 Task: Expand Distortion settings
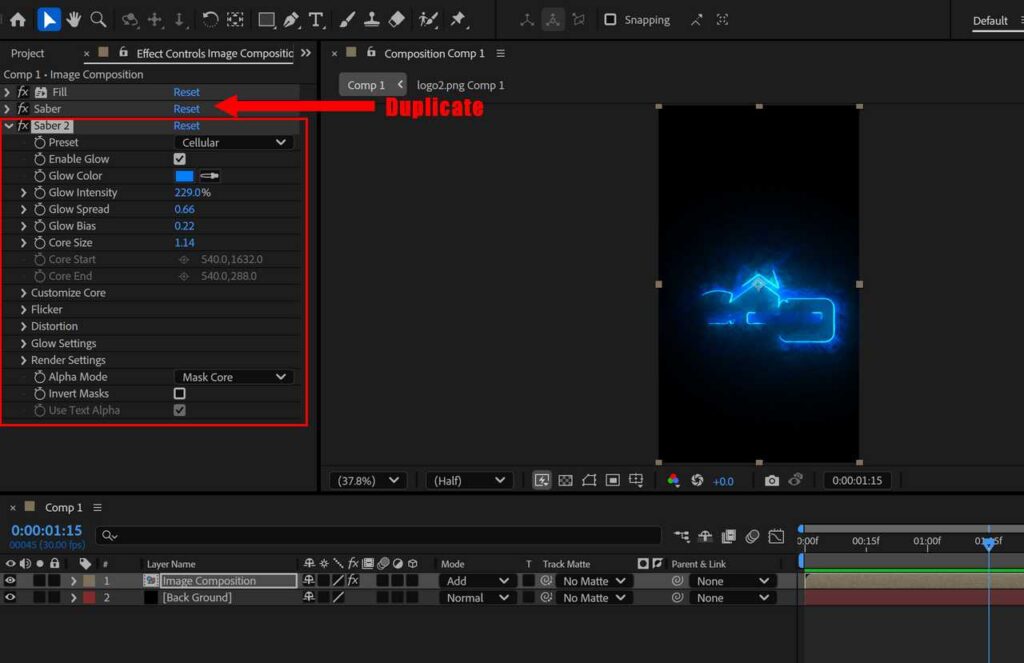coord(24,326)
